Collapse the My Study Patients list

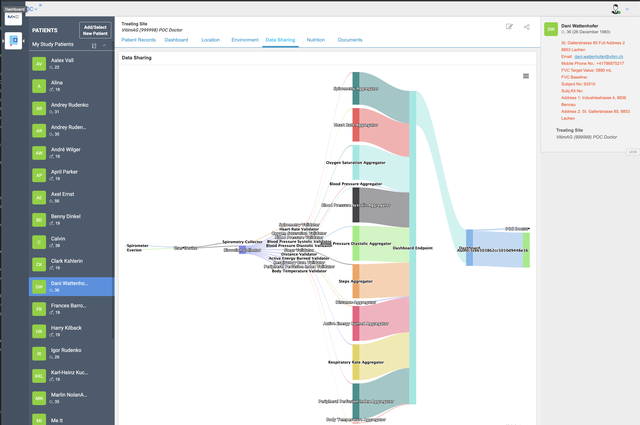[x=104, y=45]
